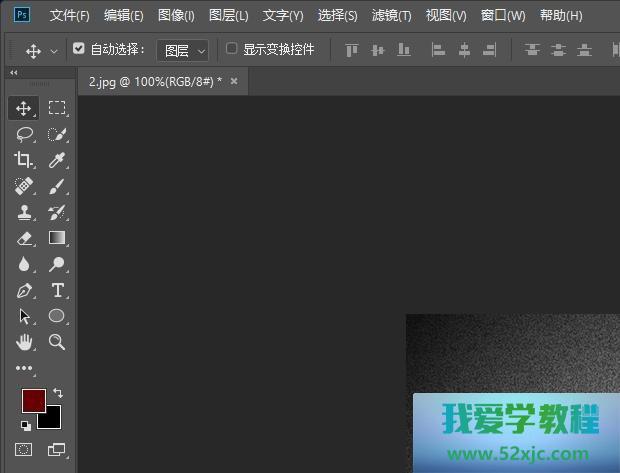This screenshot has width=620, height=473.
Task: Open the 文件(F) menu
Action: click(x=69, y=16)
